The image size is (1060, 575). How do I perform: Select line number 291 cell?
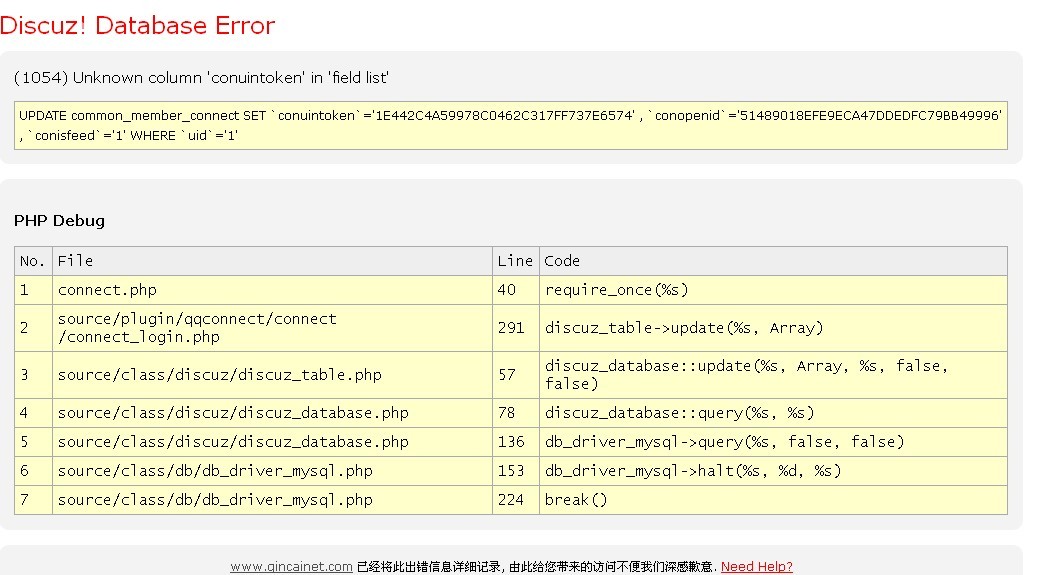(516, 328)
